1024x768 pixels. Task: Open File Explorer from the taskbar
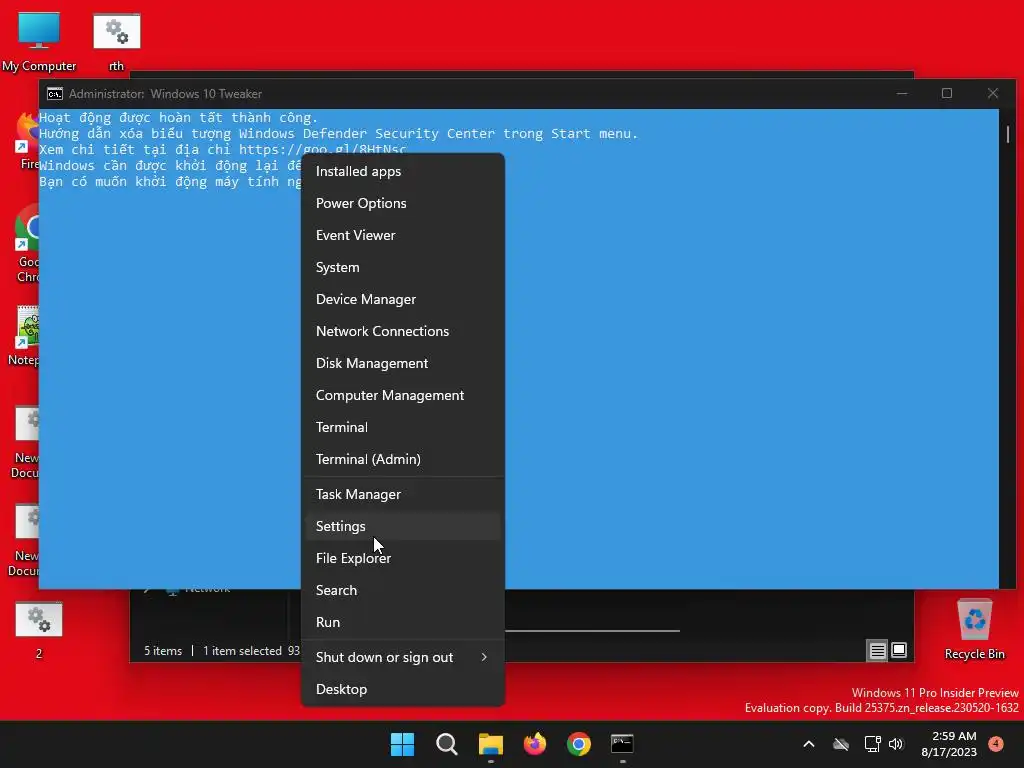click(x=490, y=744)
